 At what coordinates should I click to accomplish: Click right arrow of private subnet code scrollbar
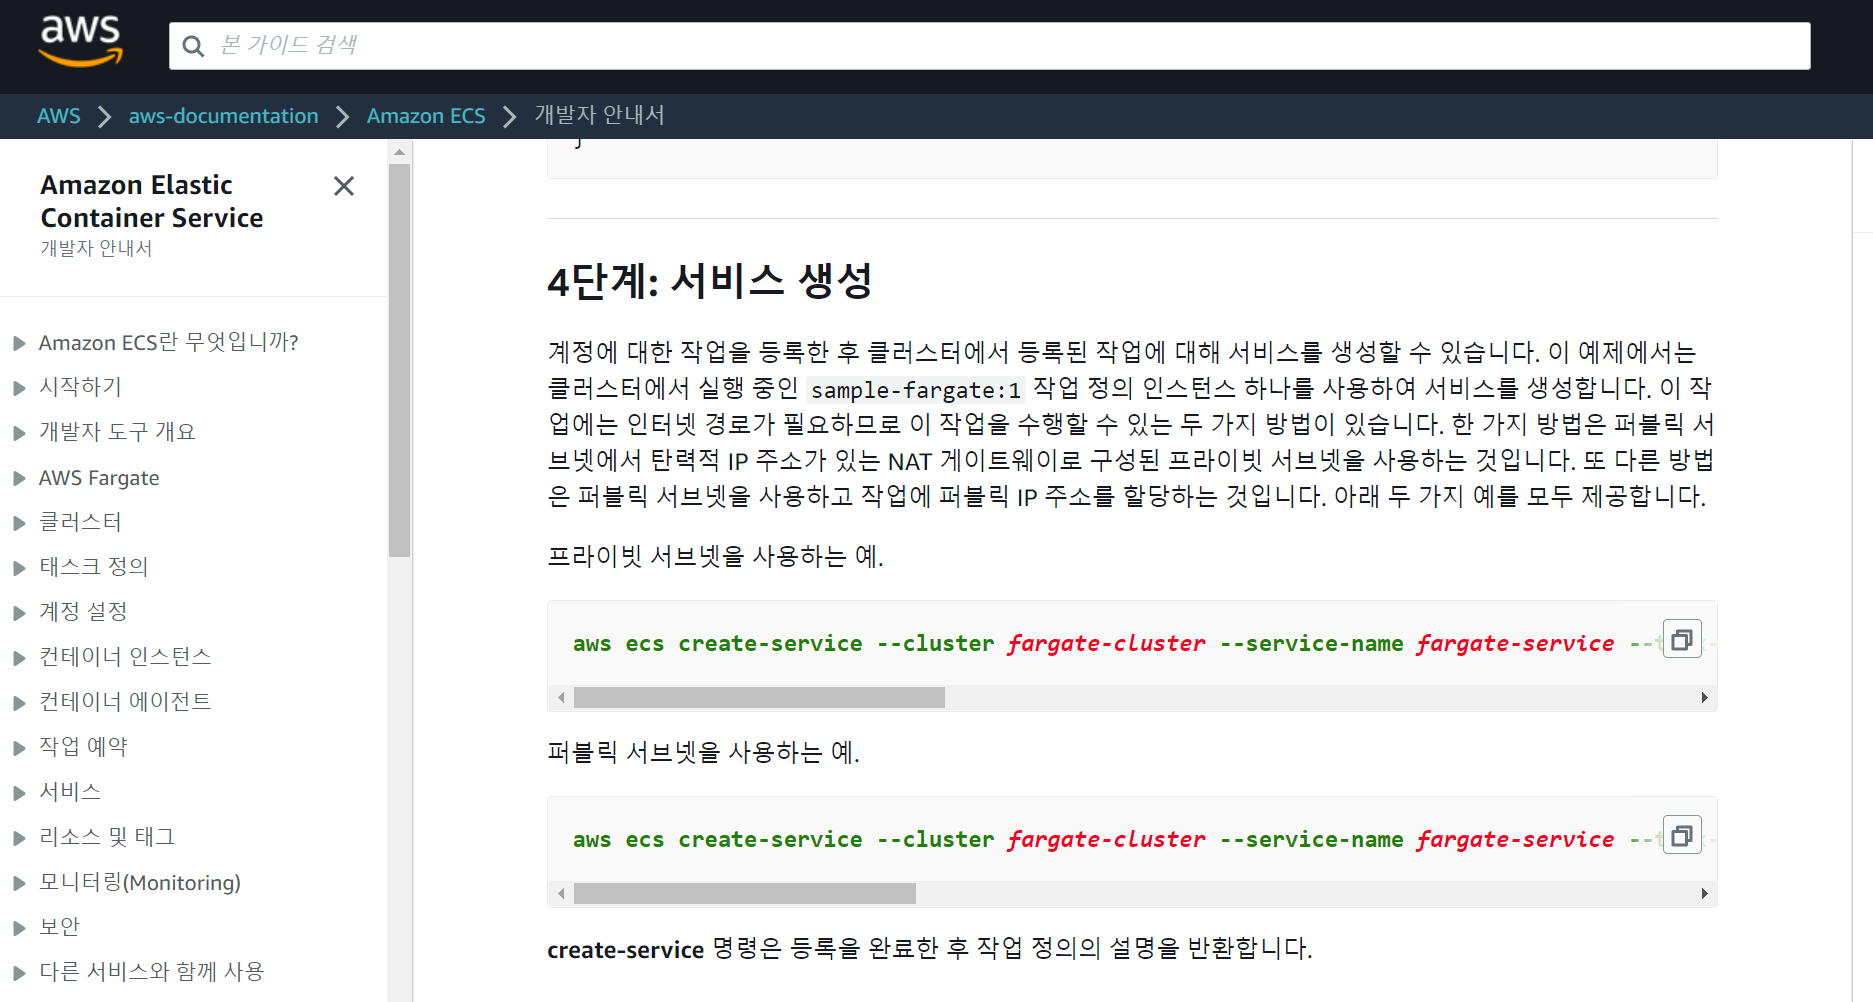[x=1704, y=697]
